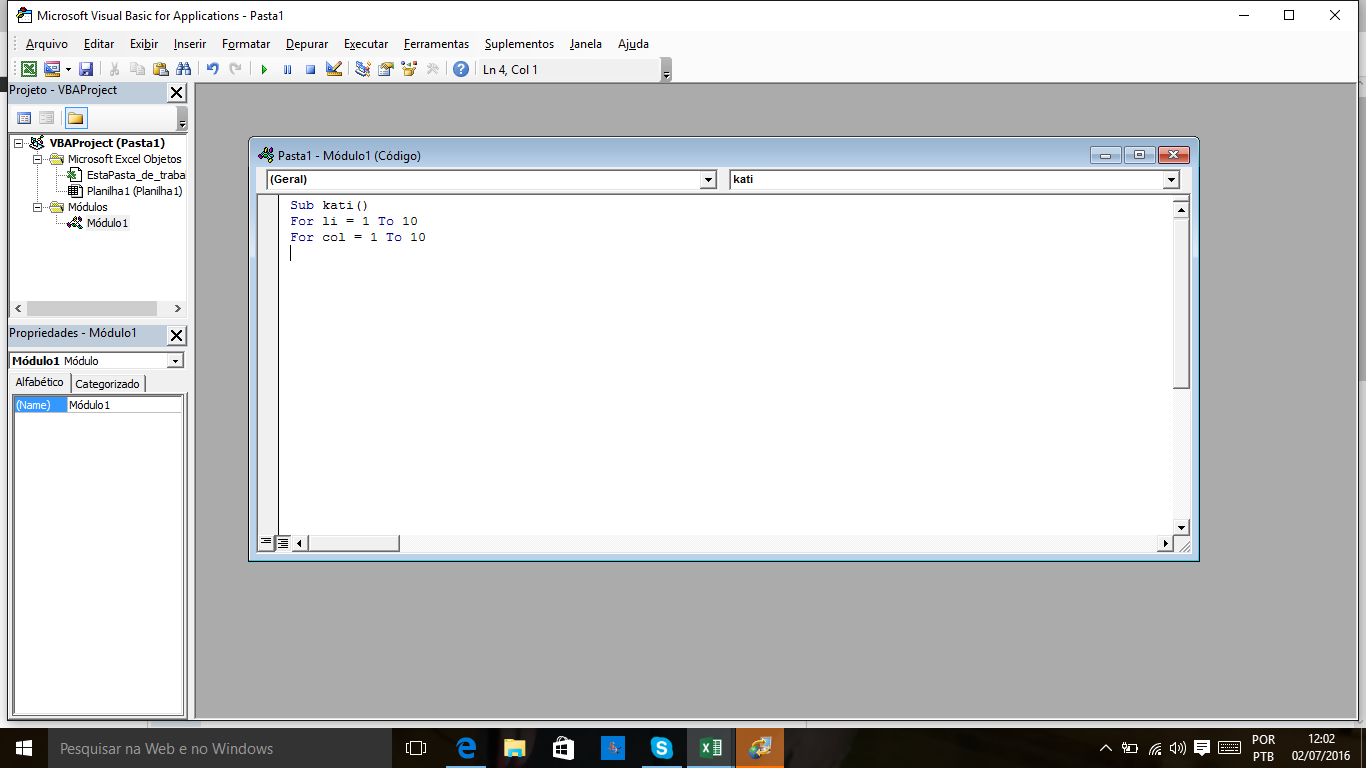This screenshot has width=1366, height=768.
Task: Click the Copy icon in toolbar
Action: coord(138,69)
